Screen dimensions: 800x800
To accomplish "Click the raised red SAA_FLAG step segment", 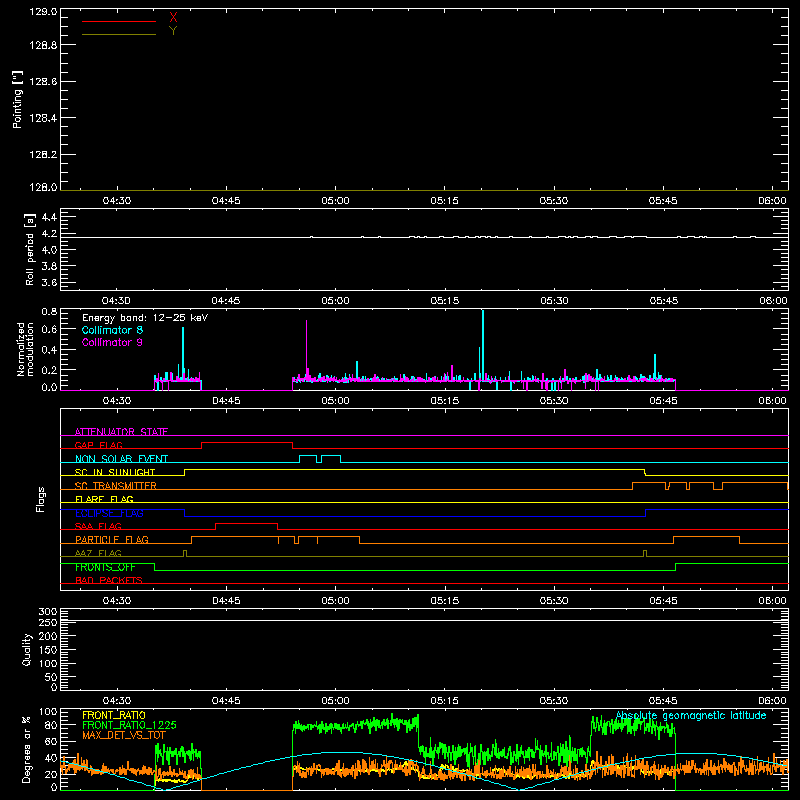I will [x=246, y=523].
